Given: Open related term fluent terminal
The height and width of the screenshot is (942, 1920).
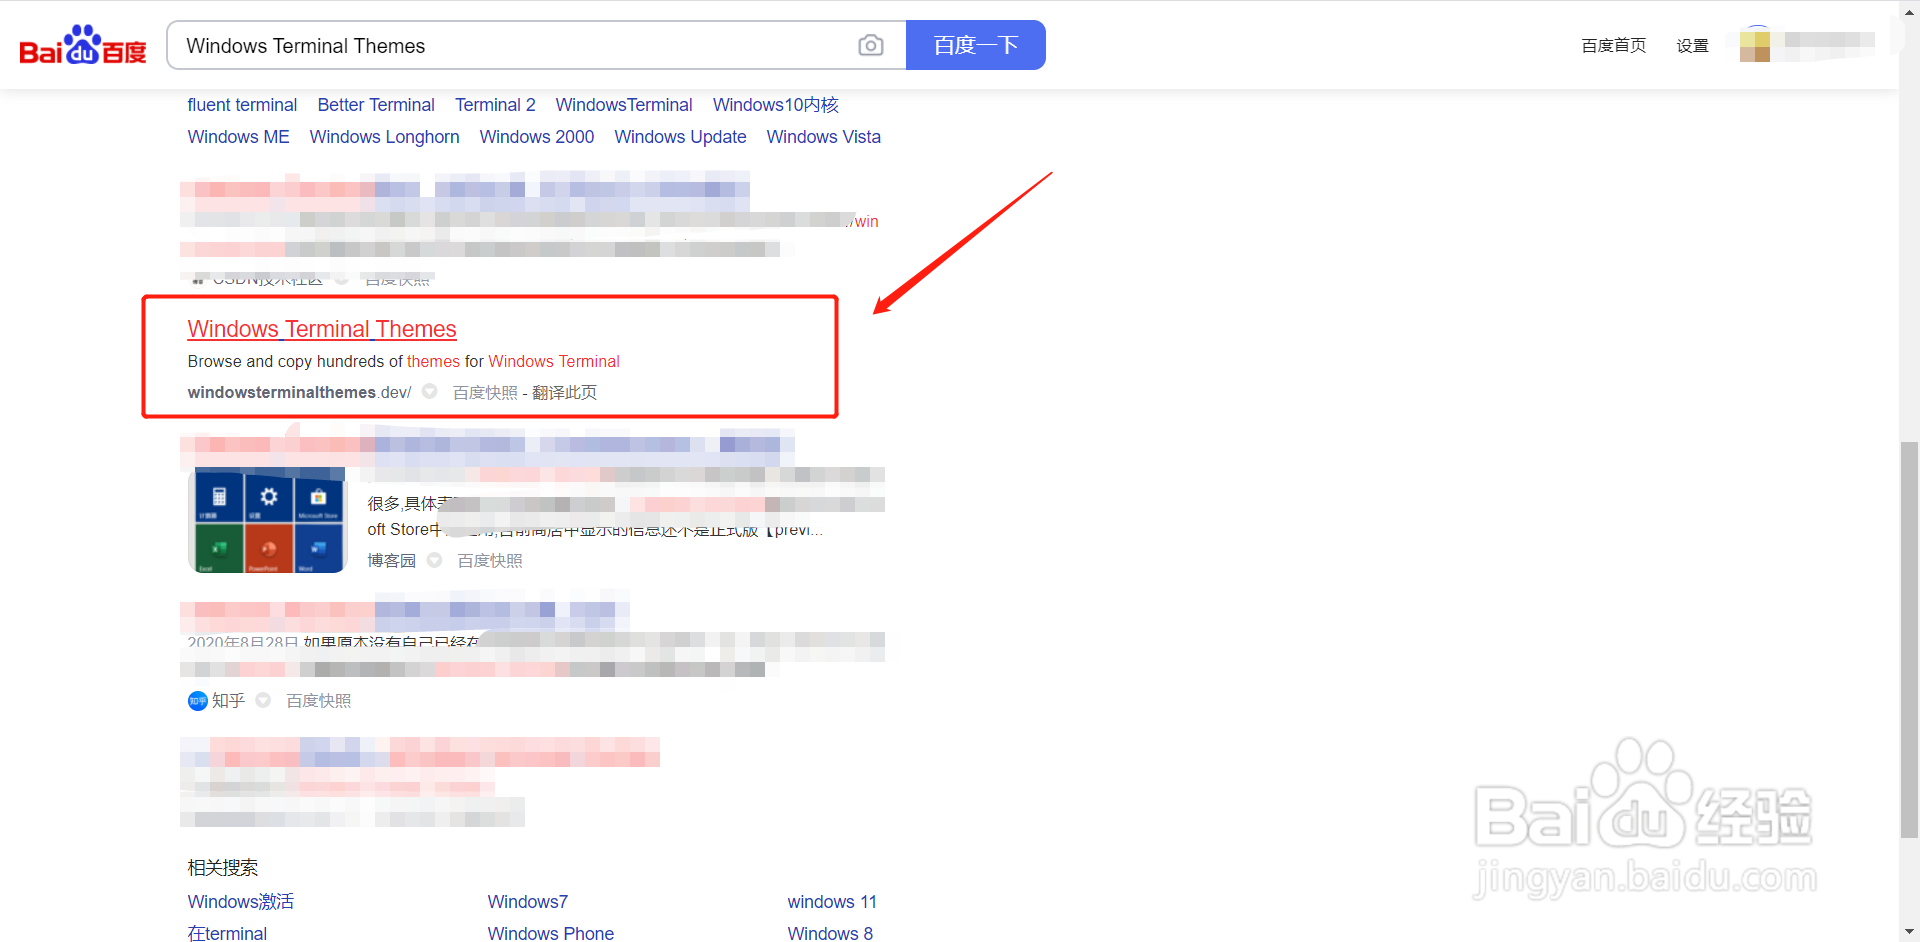Looking at the screenshot, I should 242,105.
